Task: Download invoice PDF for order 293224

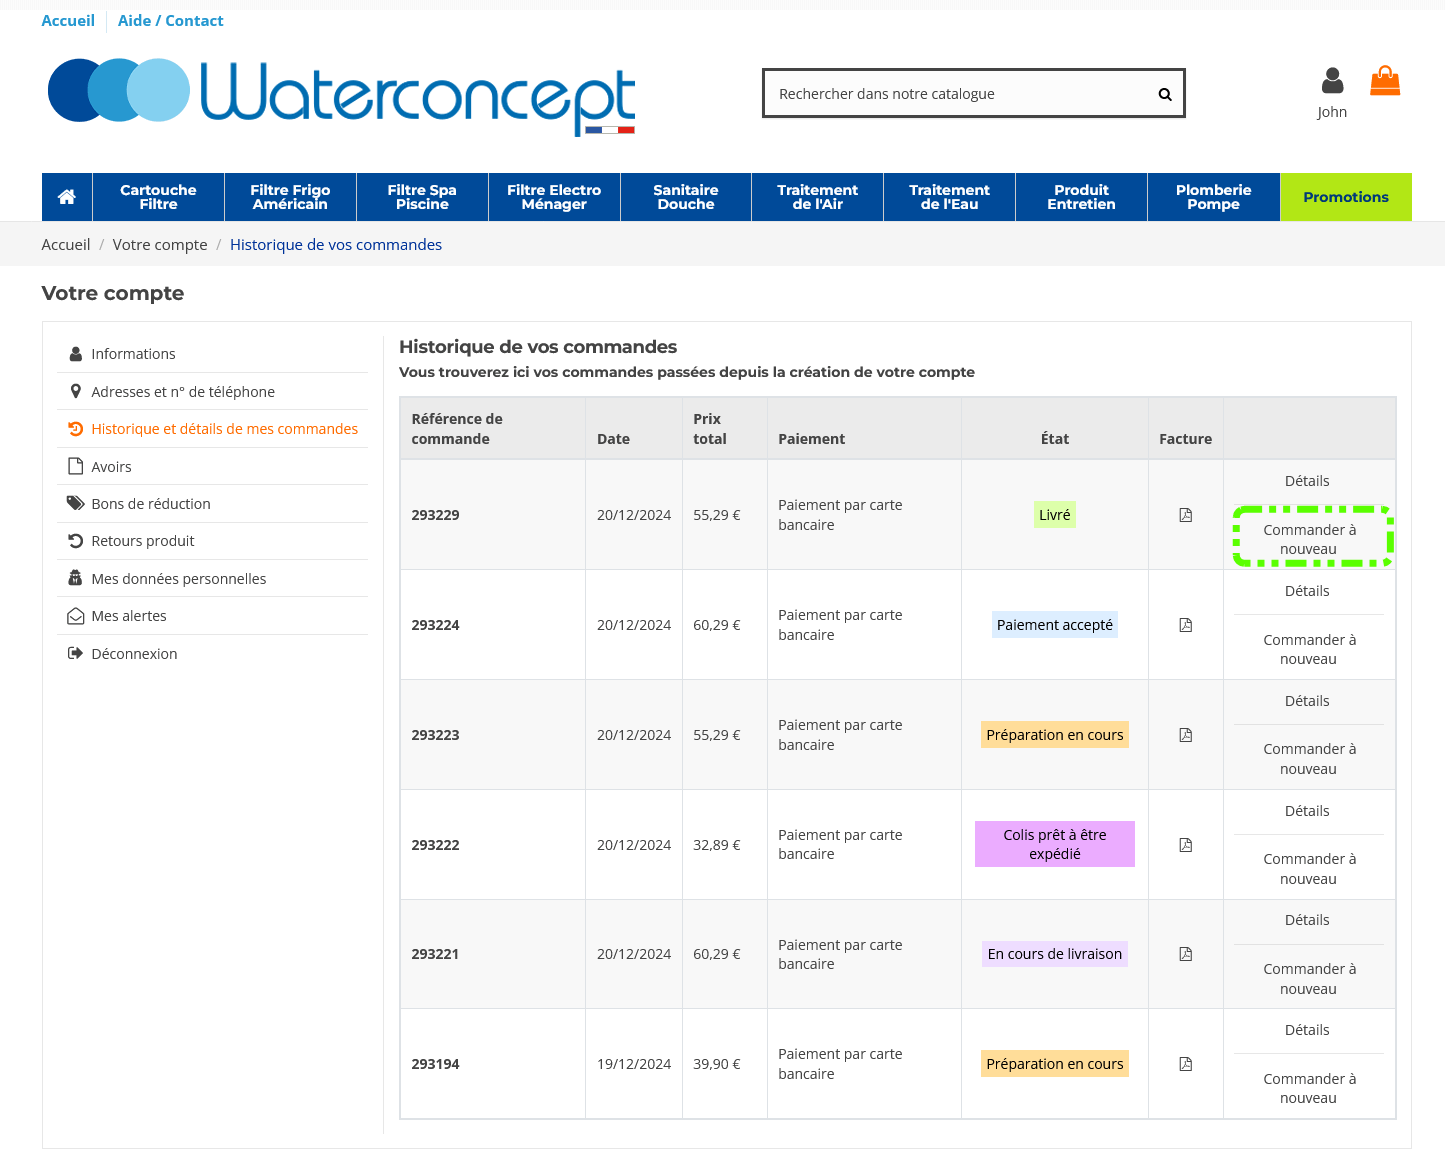Action: (1185, 625)
